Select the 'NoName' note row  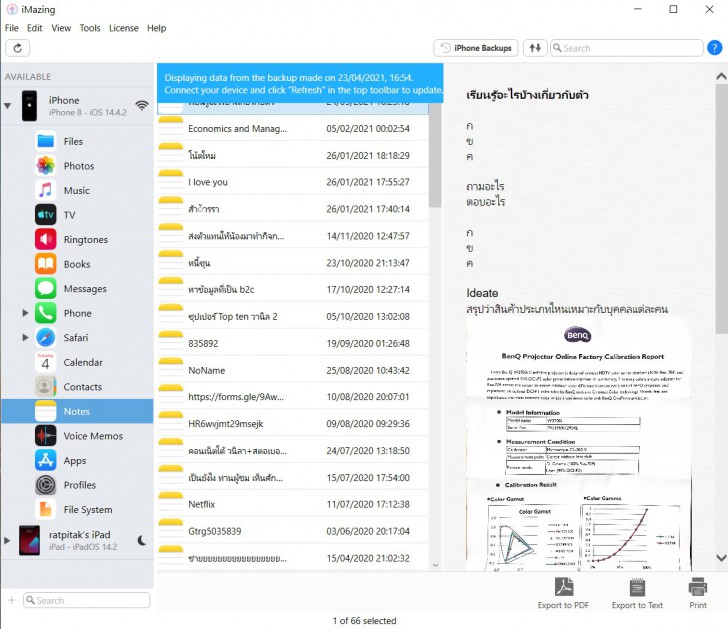click(292, 370)
